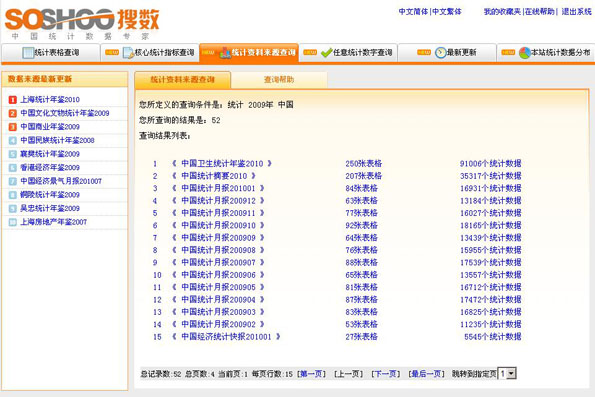The height and width of the screenshot is (397, 595).
Task: Open 我的收藏夹 link
Action: coord(502,12)
